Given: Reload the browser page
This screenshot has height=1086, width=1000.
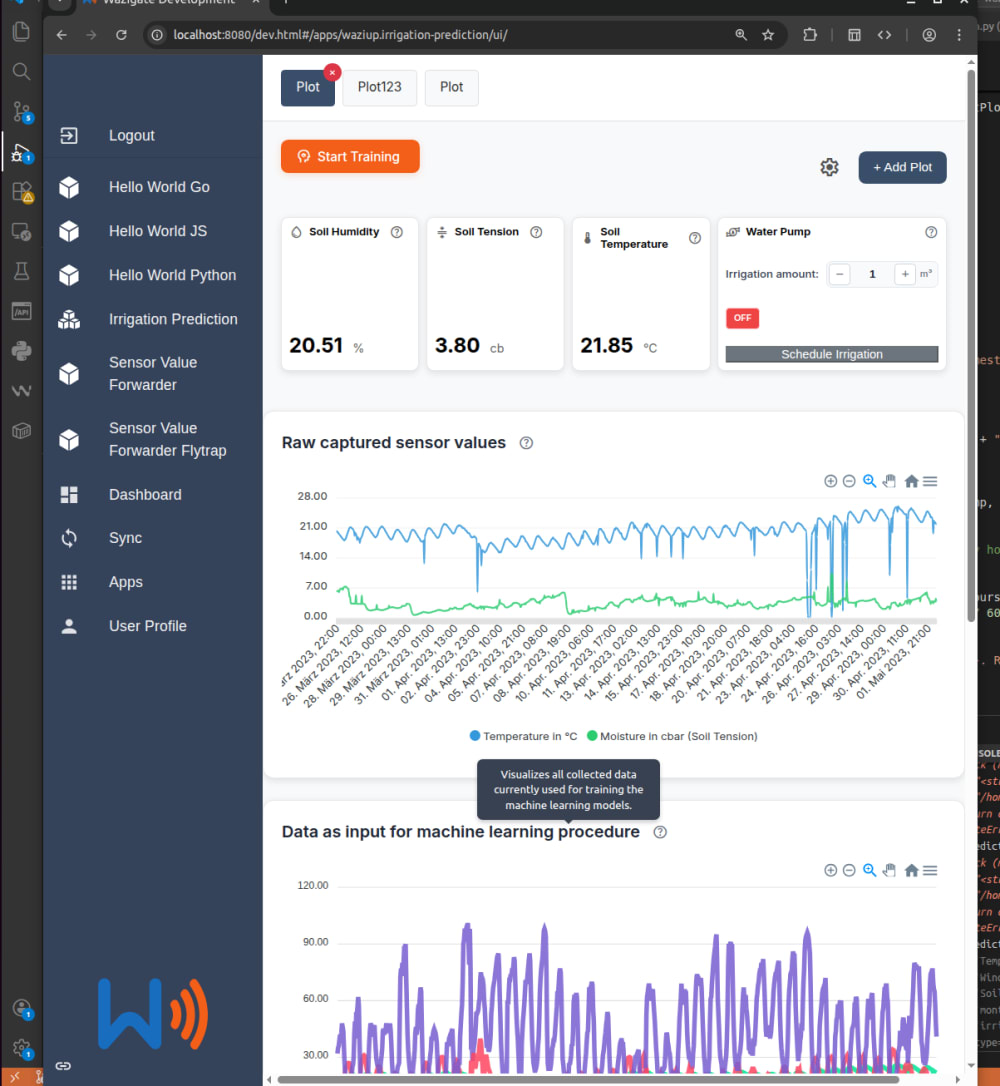Looking at the screenshot, I should coord(121,35).
